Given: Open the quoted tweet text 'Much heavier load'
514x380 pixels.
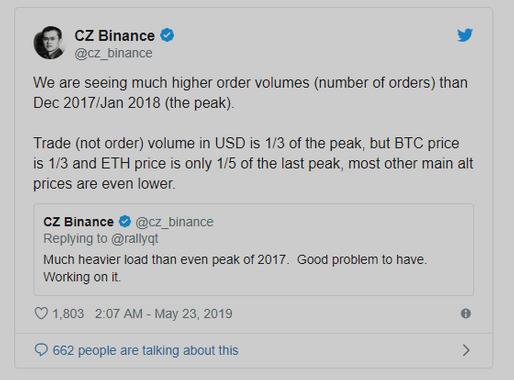Looking at the screenshot, I should [235, 268].
